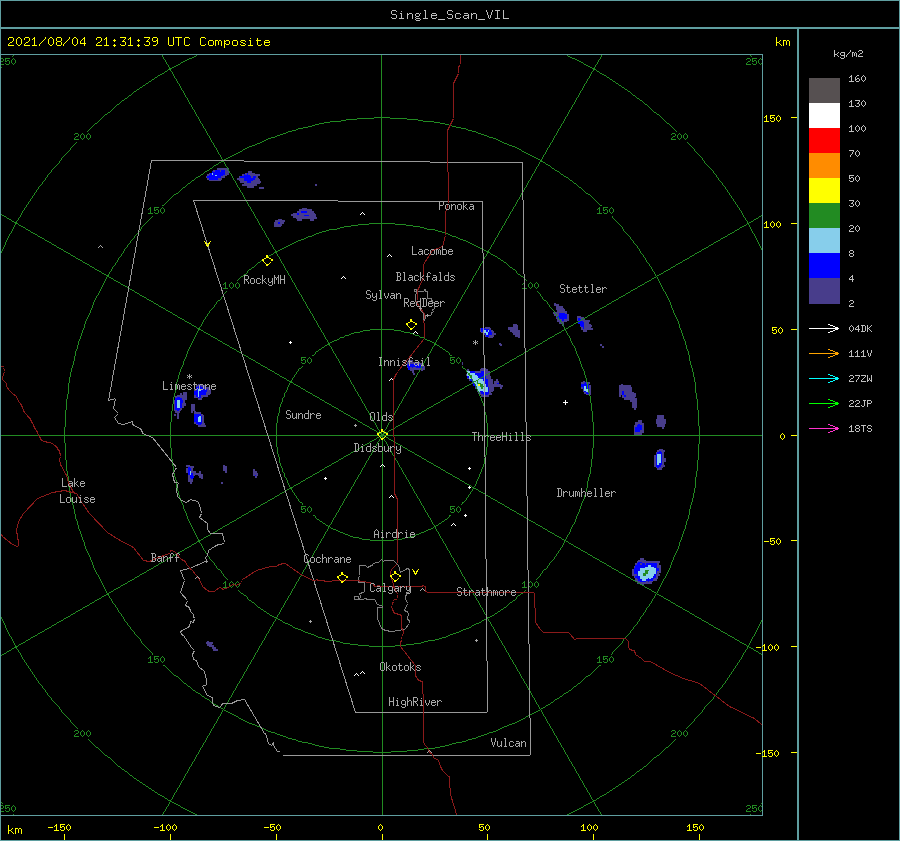Click the ThreeHills label
This screenshot has width=900, height=841.
pyautogui.click(x=501, y=437)
